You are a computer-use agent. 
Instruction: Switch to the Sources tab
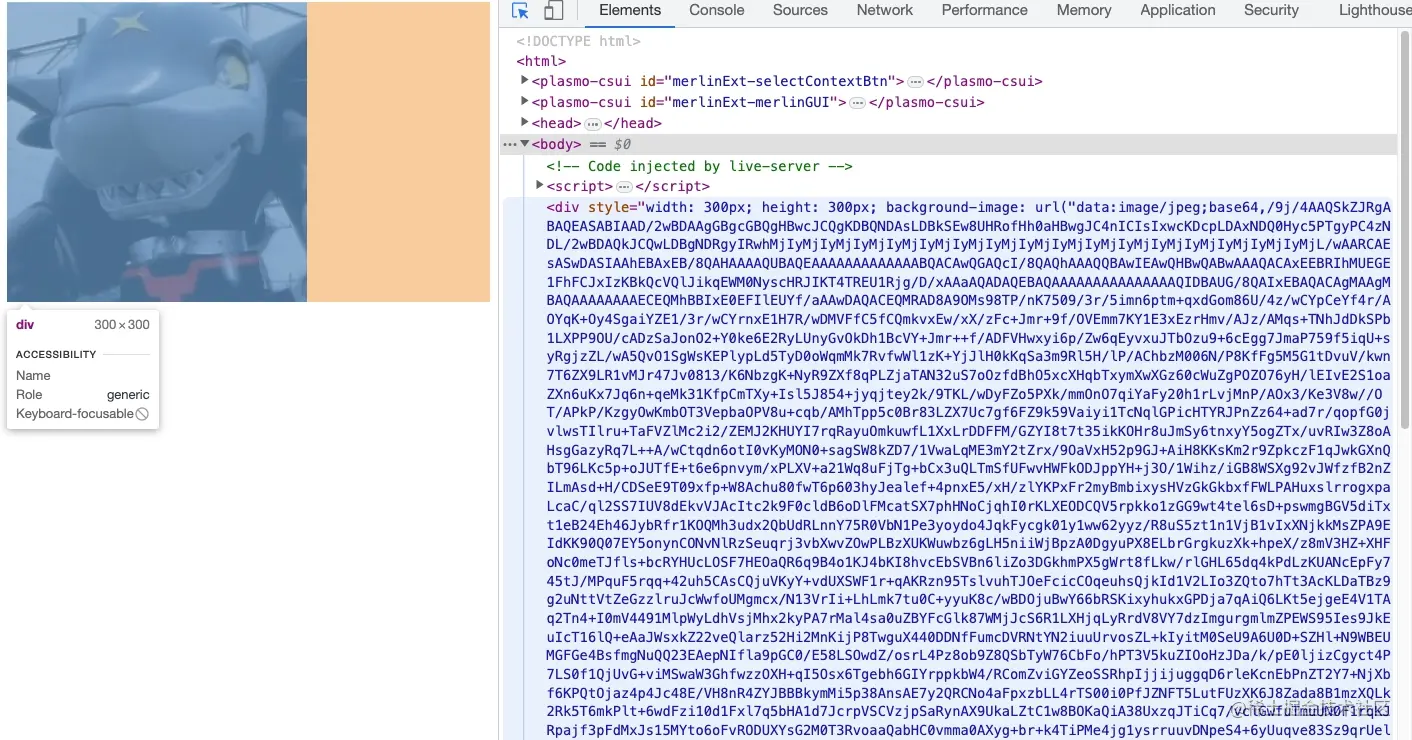(x=800, y=10)
